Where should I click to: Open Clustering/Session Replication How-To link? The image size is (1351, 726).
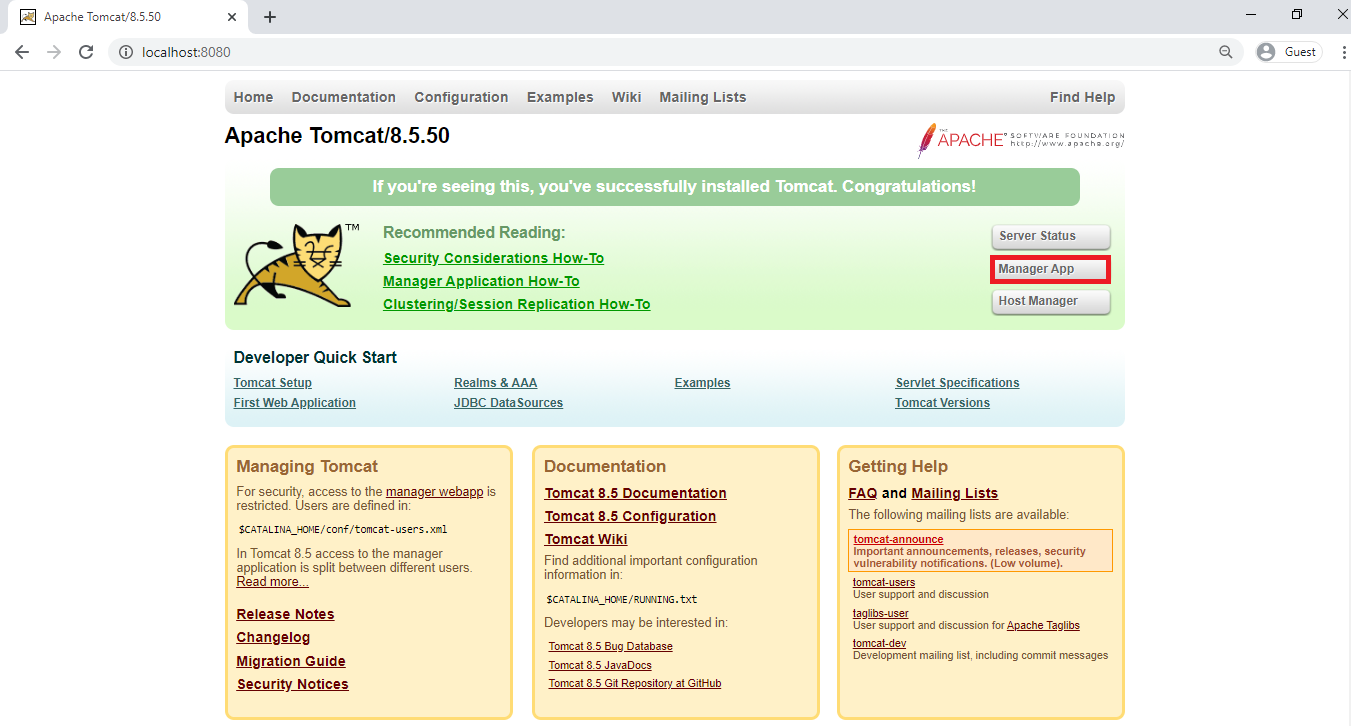517,304
